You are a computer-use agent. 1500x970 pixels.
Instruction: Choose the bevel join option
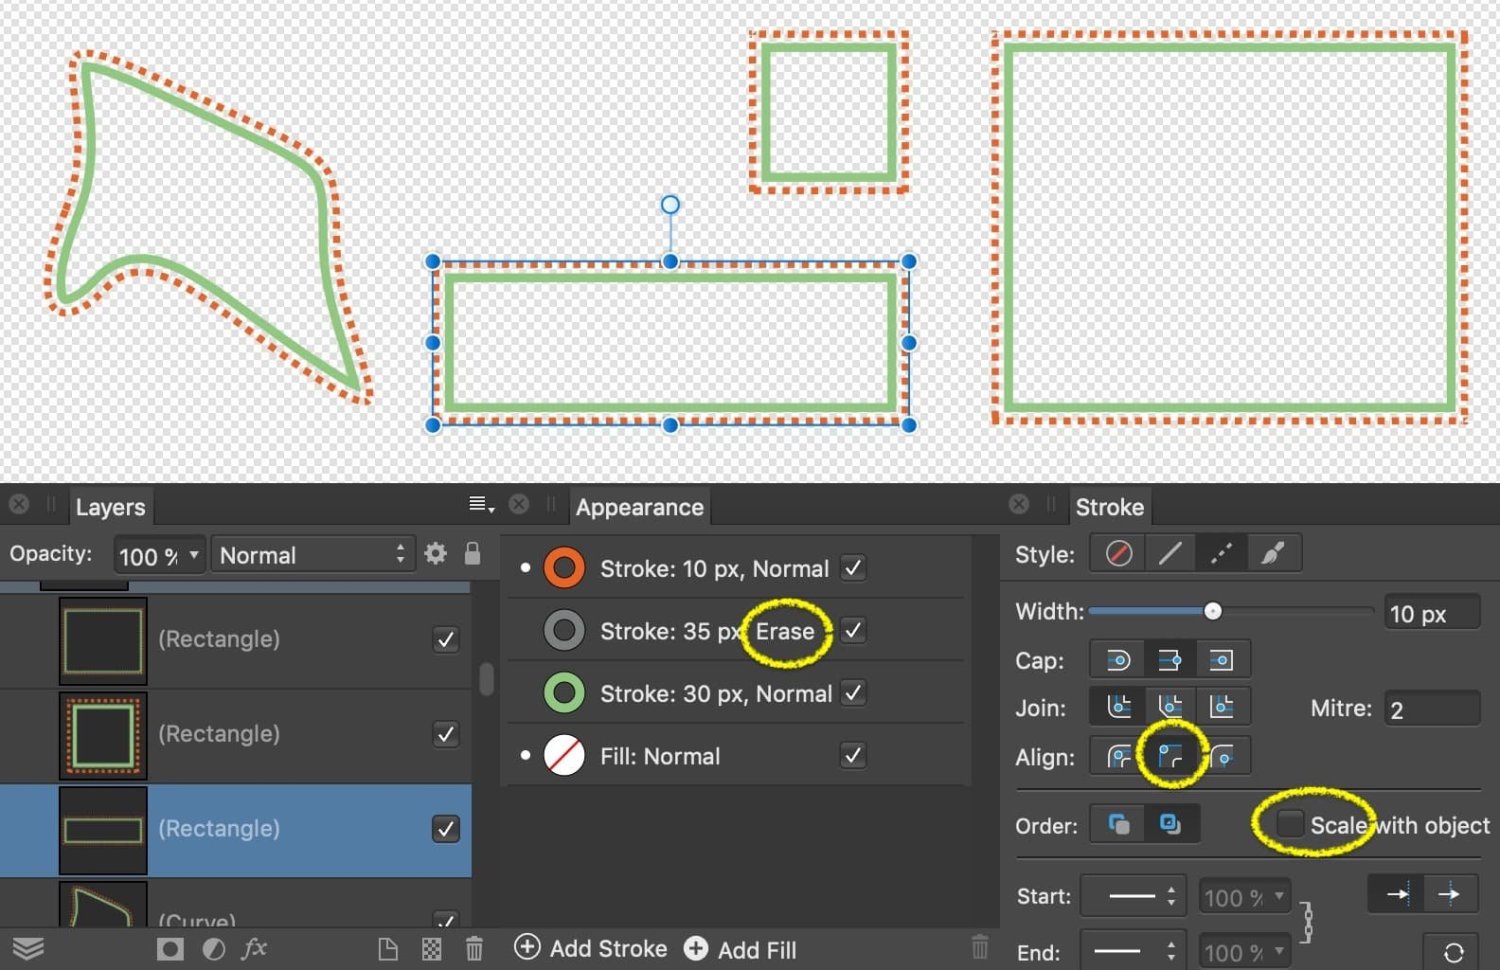[x=1170, y=708]
